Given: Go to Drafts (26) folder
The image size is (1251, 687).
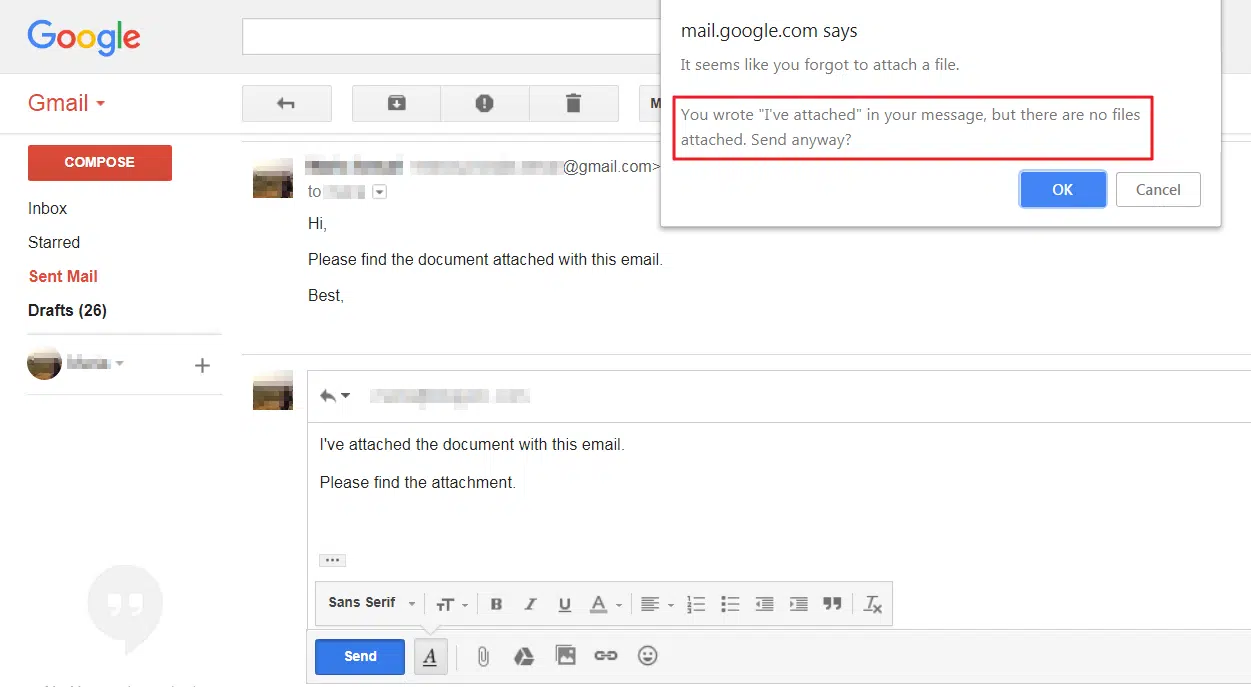Looking at the screenshot, I should point(67,310).
